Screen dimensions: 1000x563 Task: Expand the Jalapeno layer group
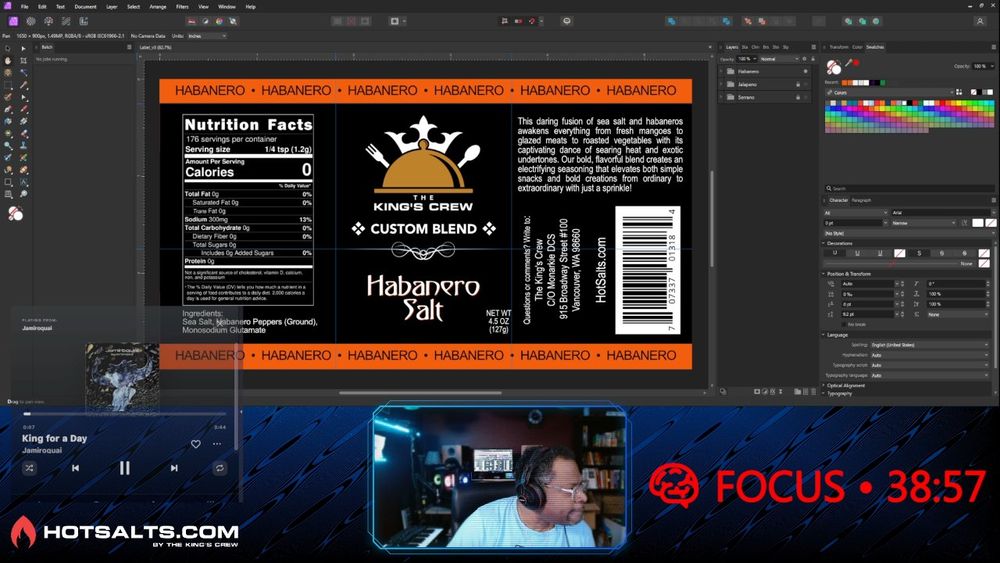[722, 84]
